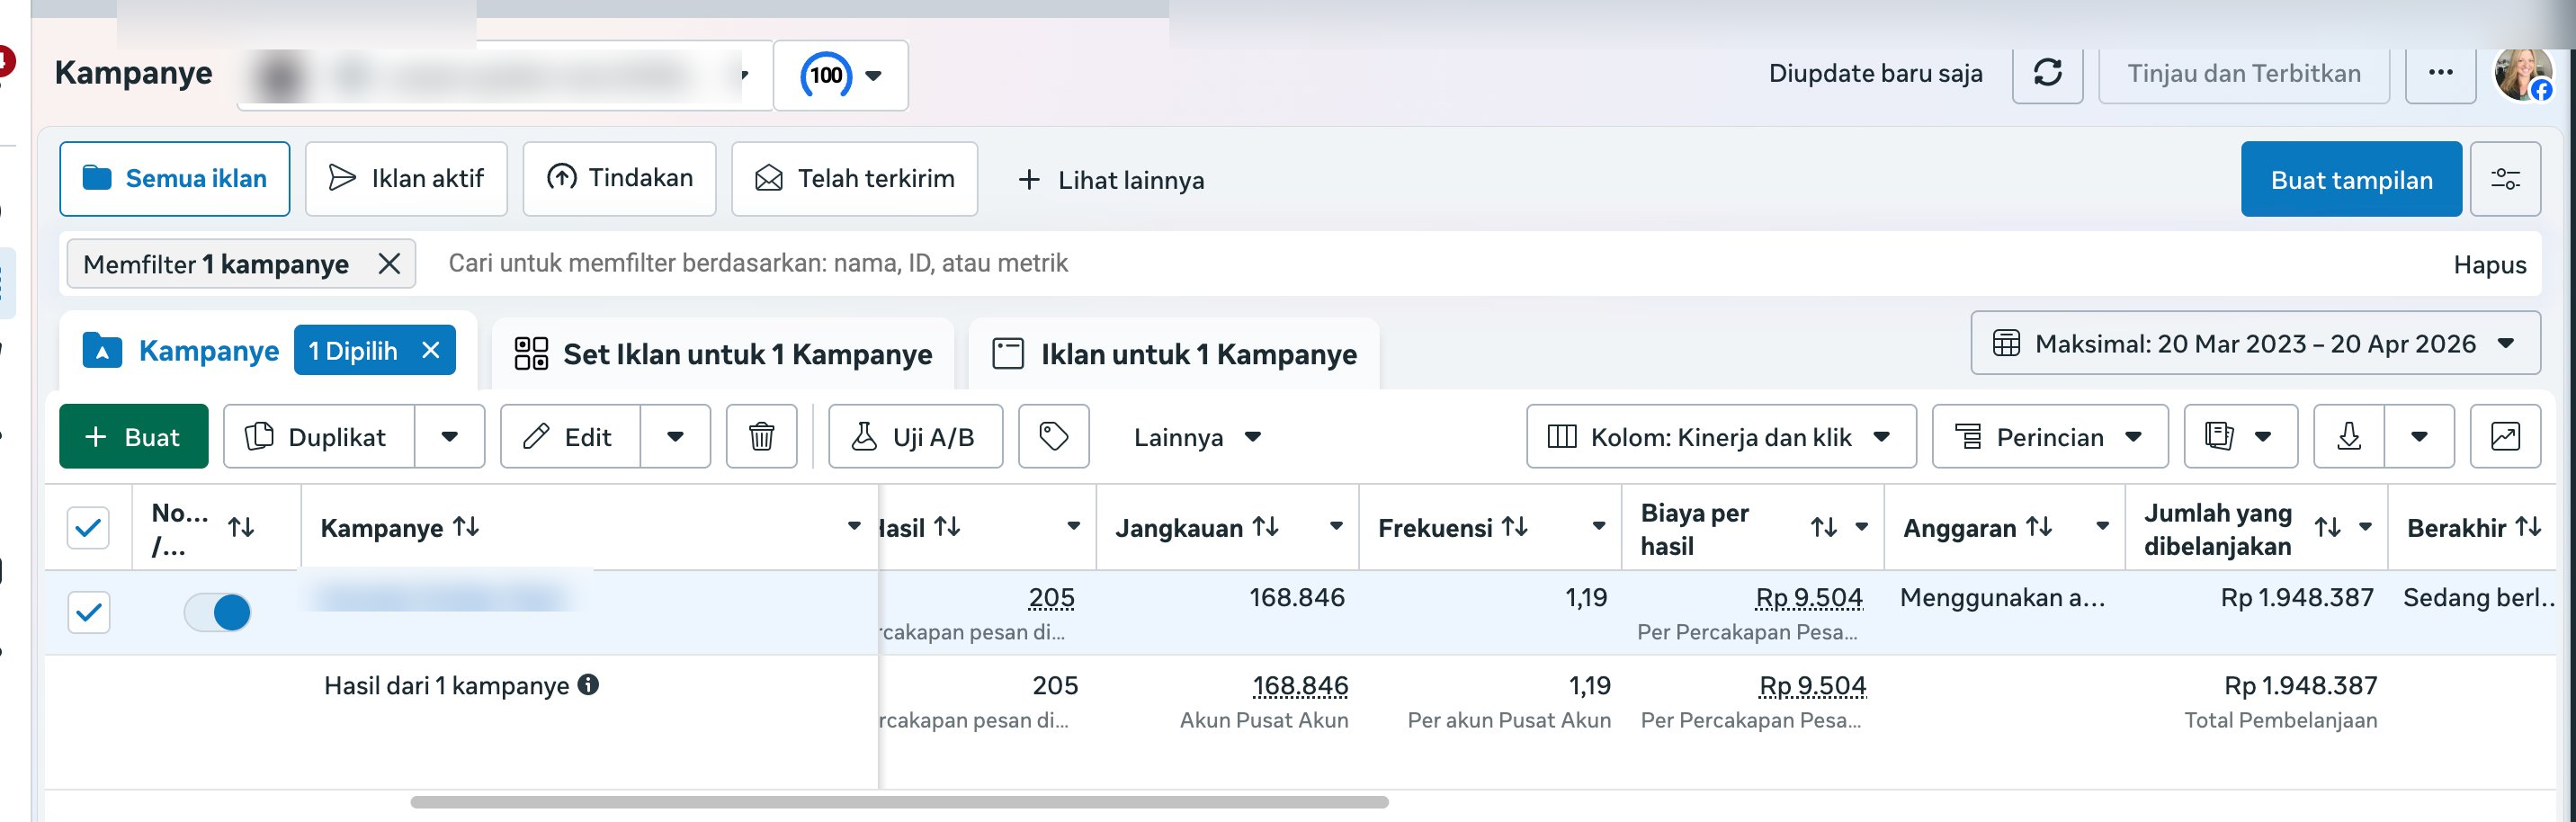Switch to Tindakan view
The height and width of the screenshot is (822, 2576).
click(x=619, y=179)
